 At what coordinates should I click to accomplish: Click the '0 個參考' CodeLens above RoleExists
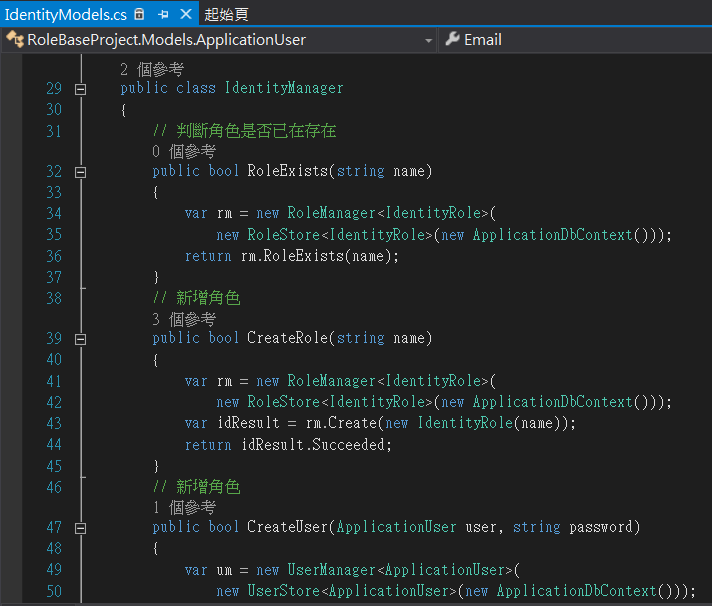click(184, 151)
